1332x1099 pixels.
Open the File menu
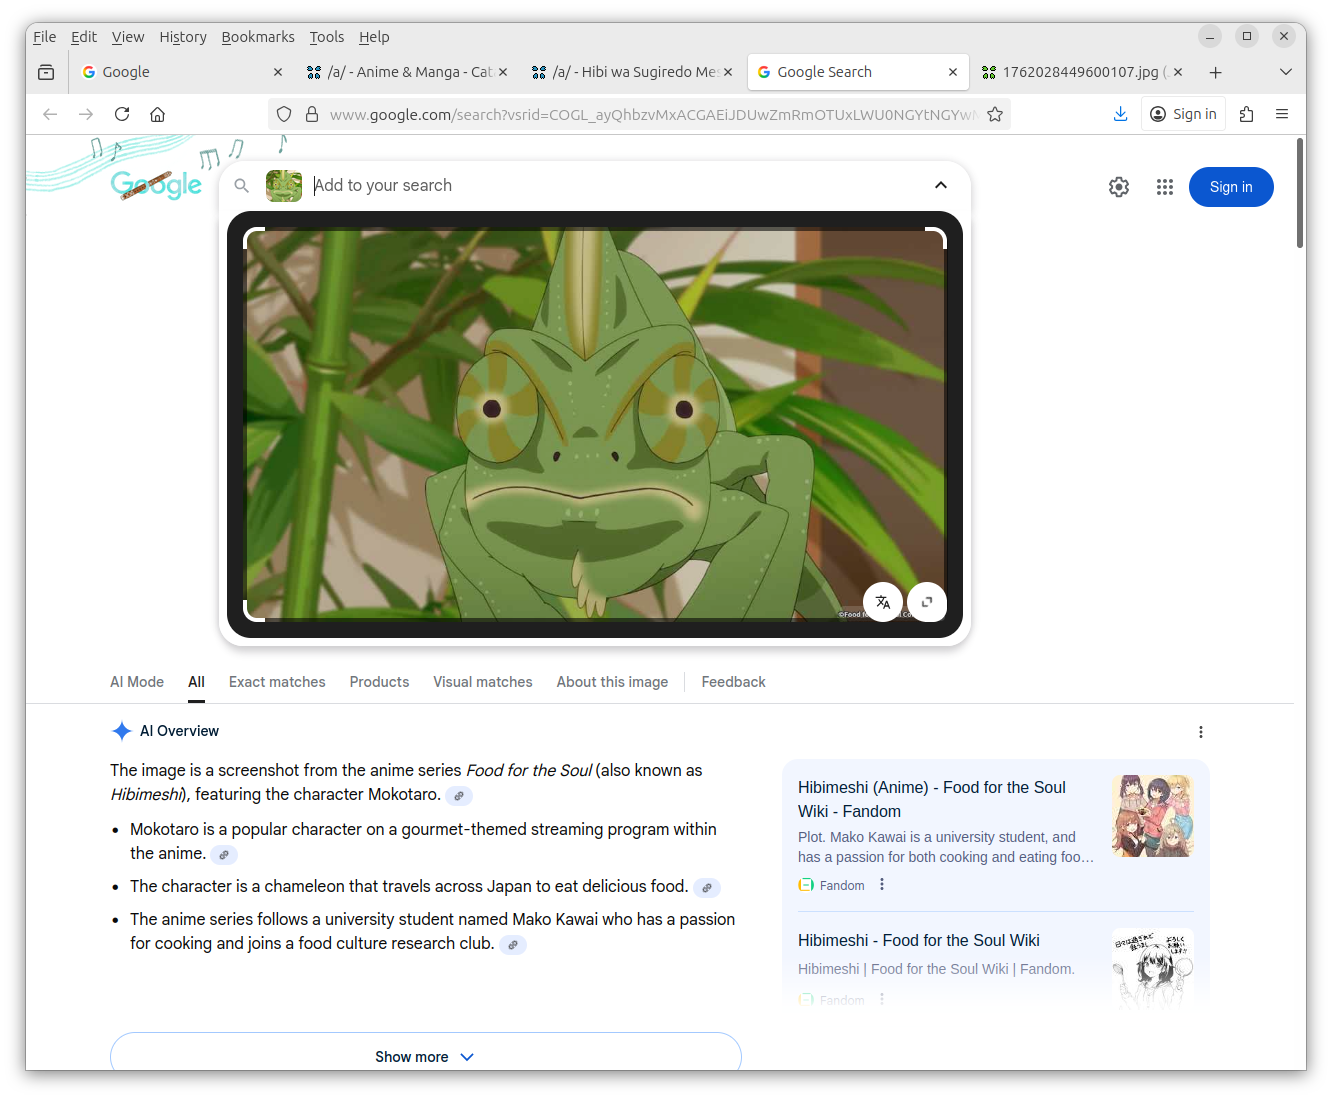45,37
